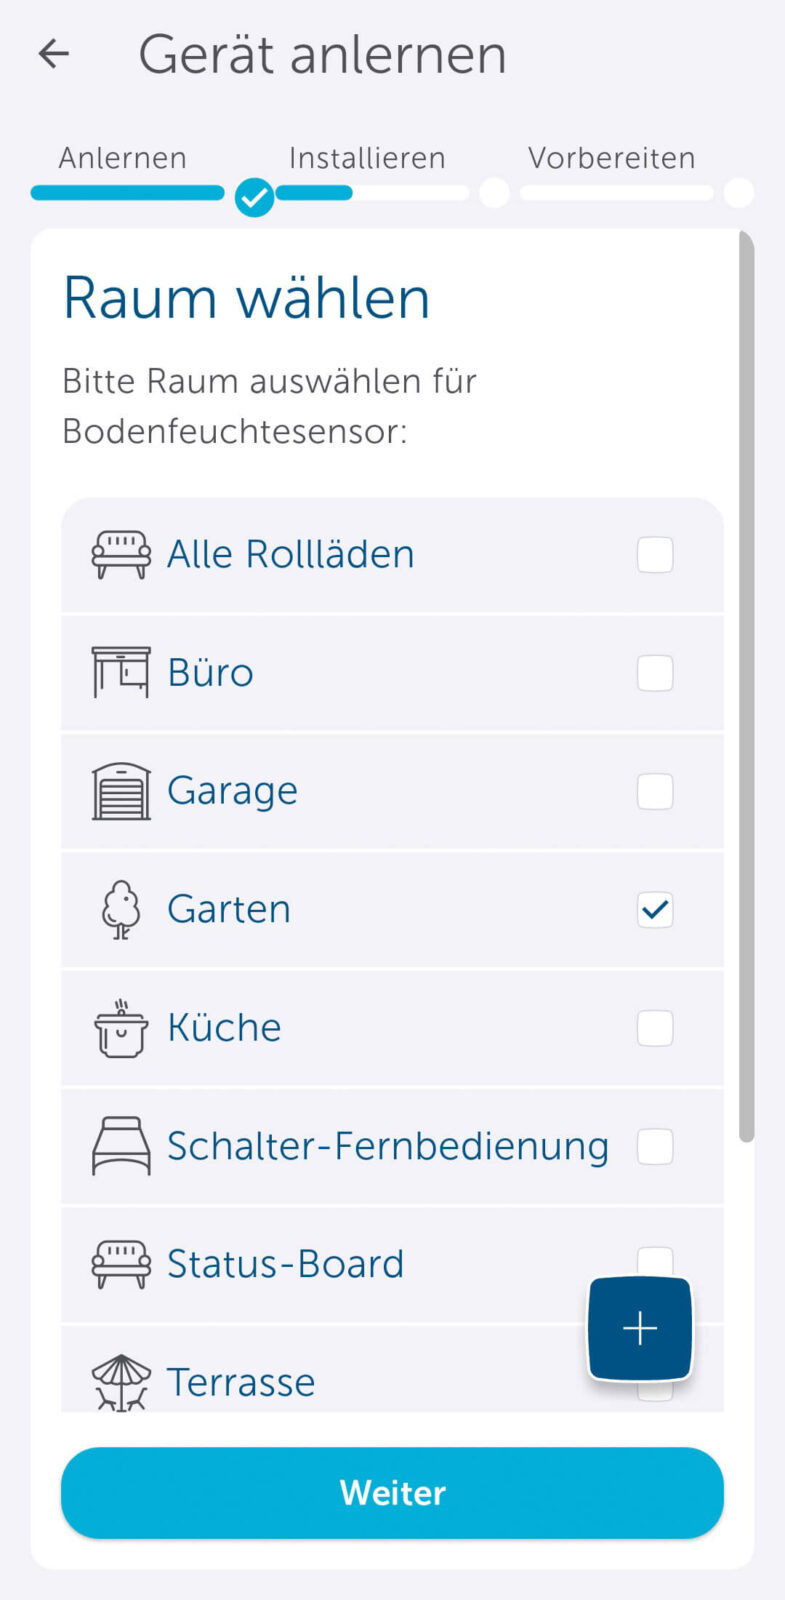Uncheck the Garten room checkbox
This screenshot has height=1600, width=785.
[x=655, y=910]
